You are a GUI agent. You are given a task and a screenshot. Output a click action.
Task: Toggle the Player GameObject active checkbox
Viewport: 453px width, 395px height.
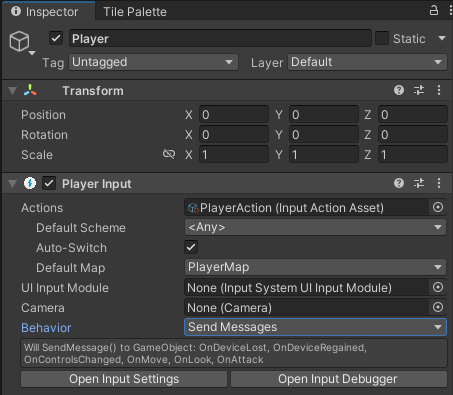point(56,38)
